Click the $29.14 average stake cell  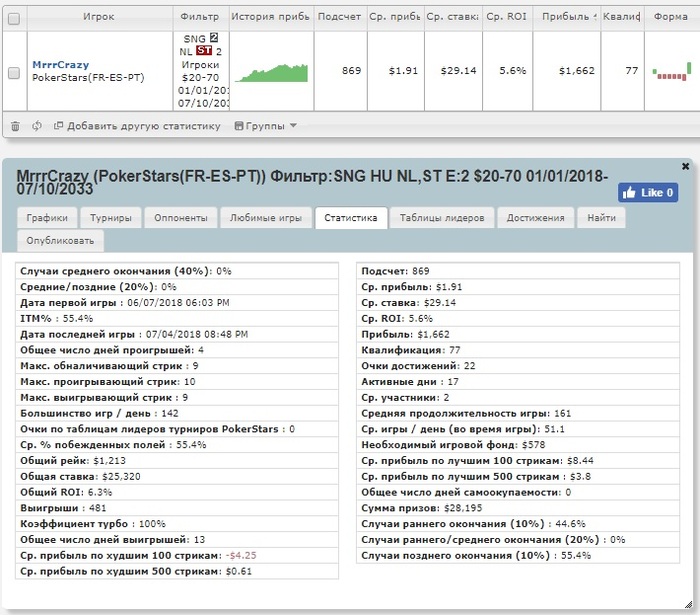coord(453,71)
